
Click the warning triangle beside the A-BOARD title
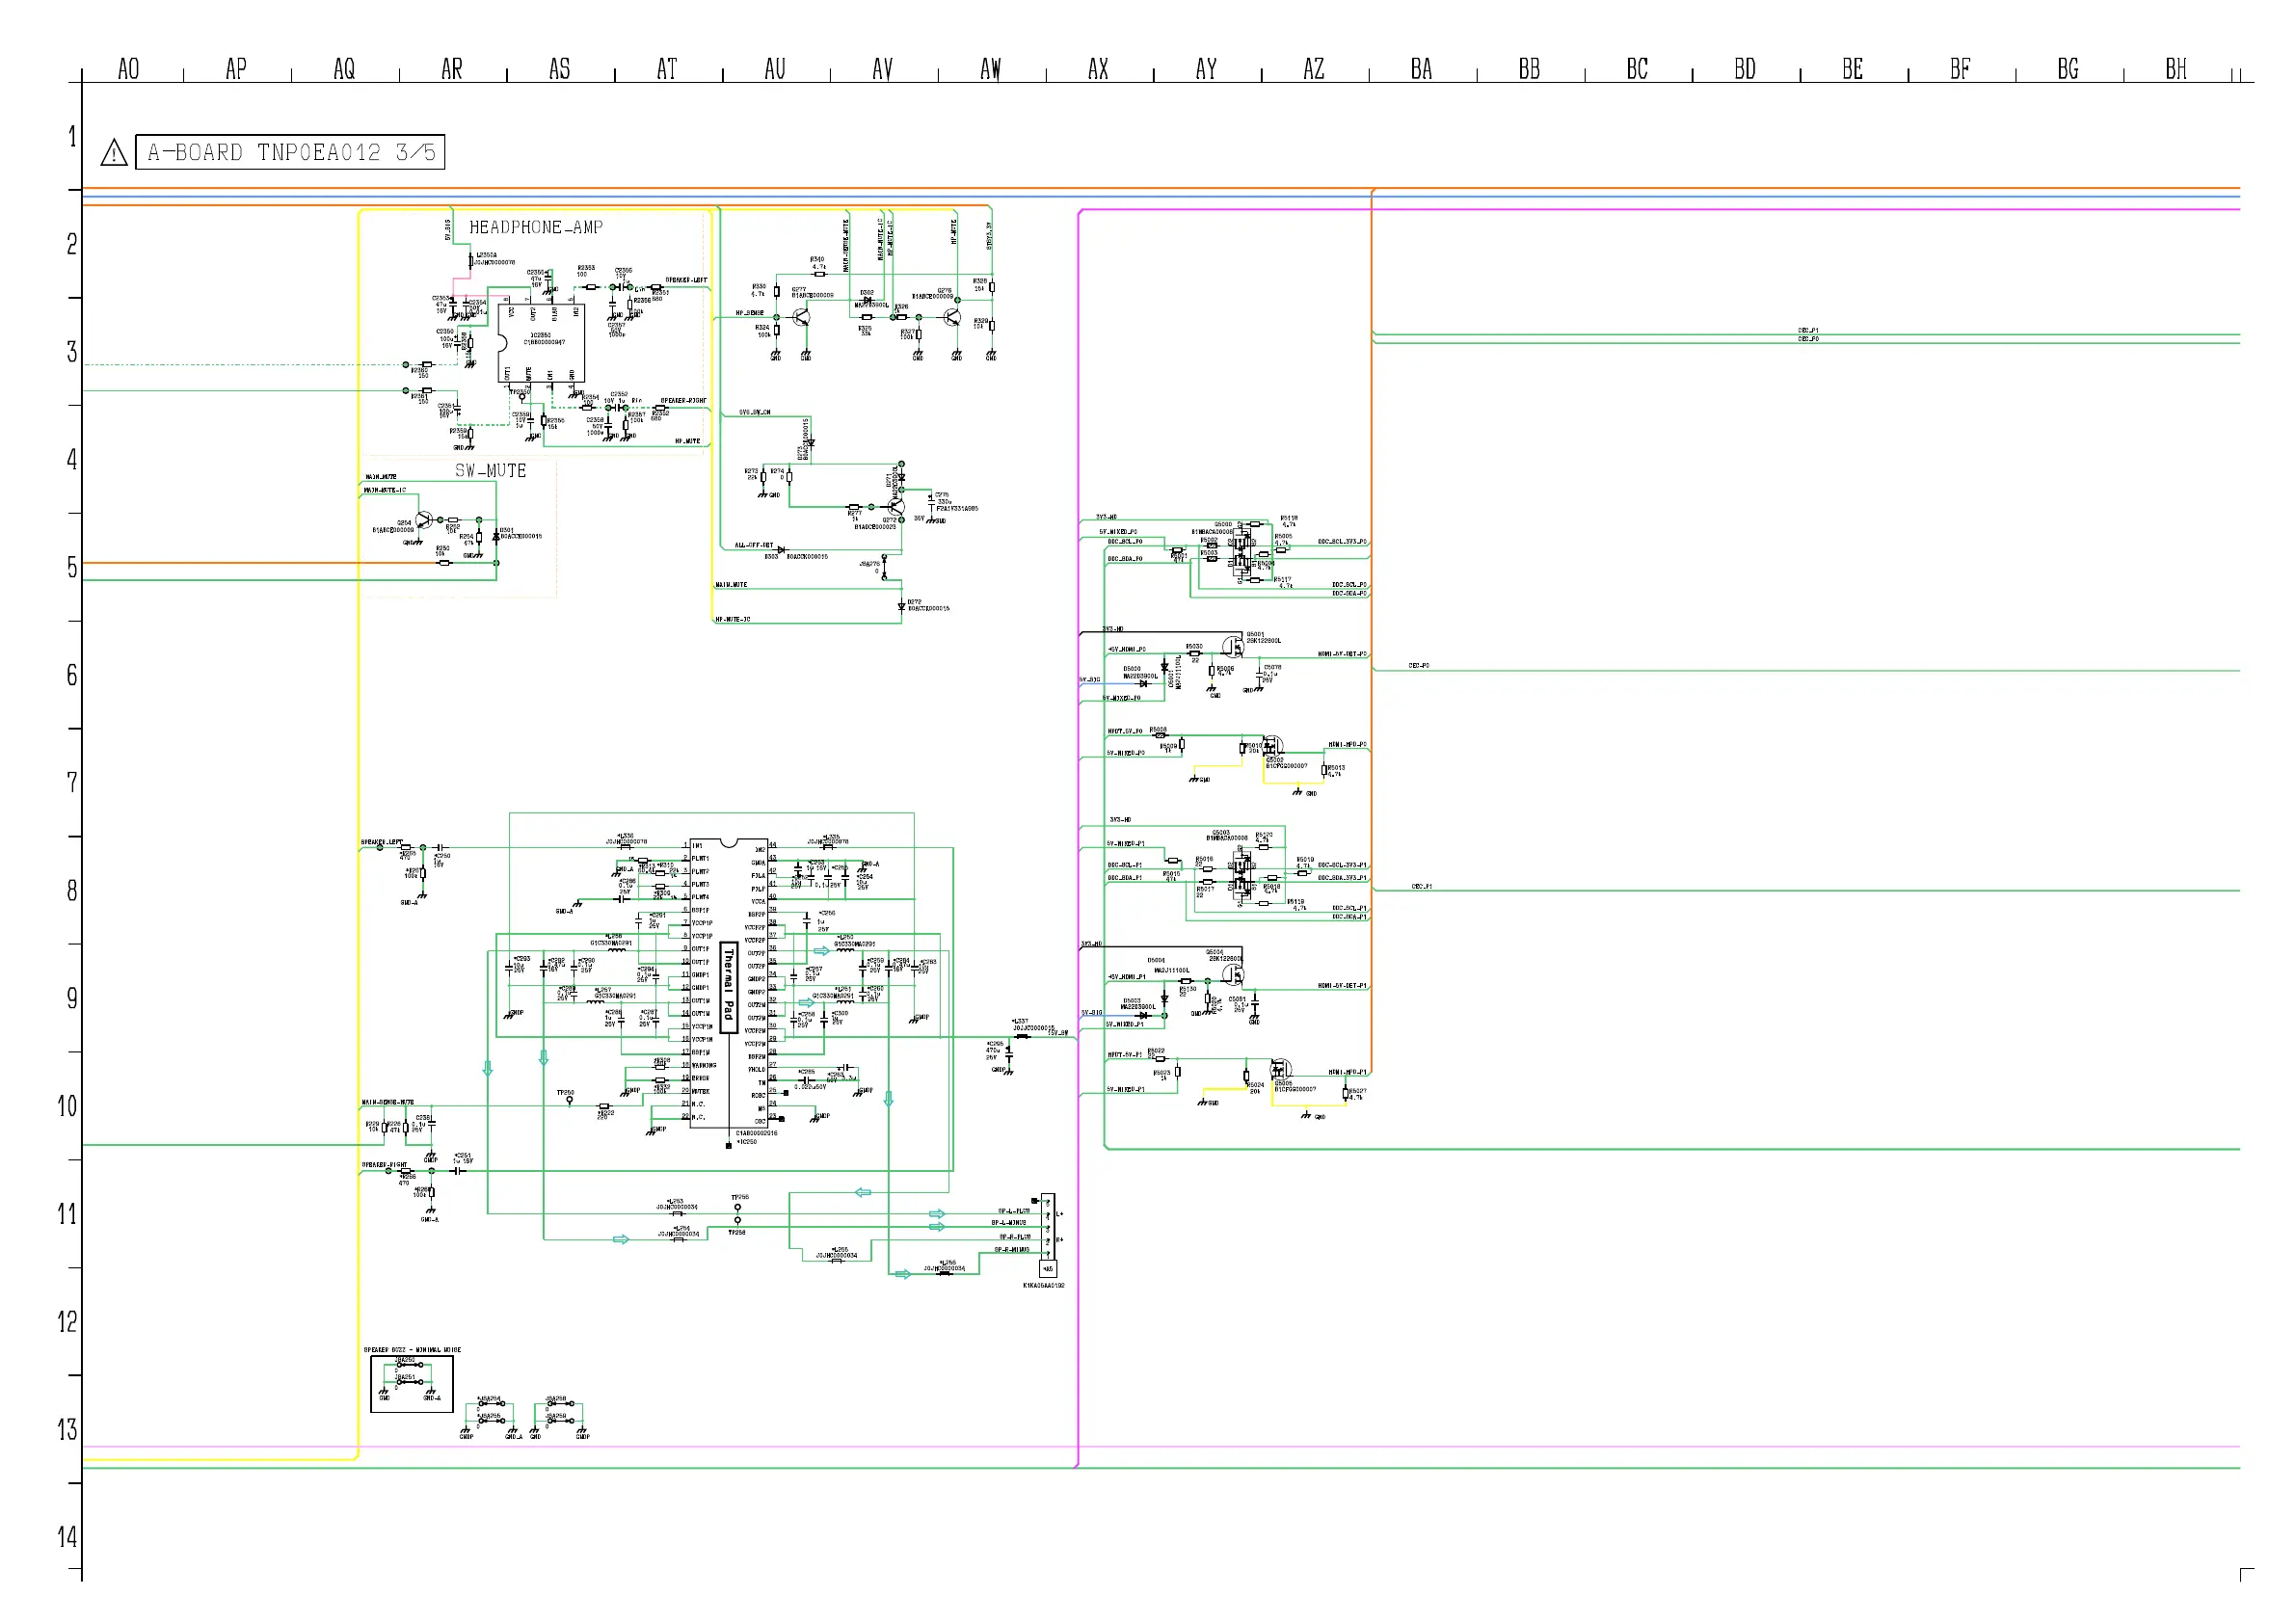(x=114, y=153)
